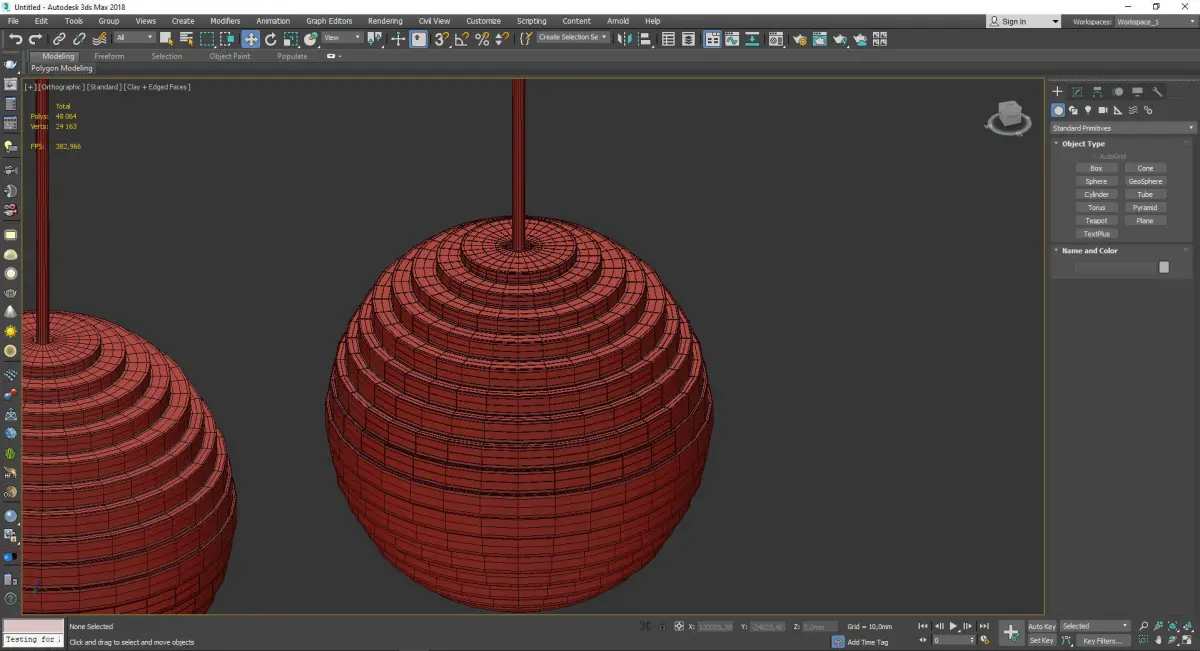Open key mode Selected dropdown

click(x=1095, y=626)
